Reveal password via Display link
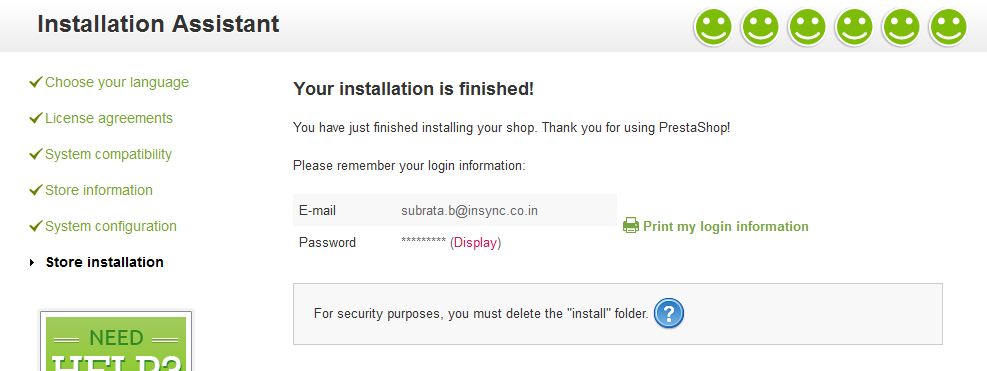Viewport: 987px width, 371px height. click(x=475, y=243)
